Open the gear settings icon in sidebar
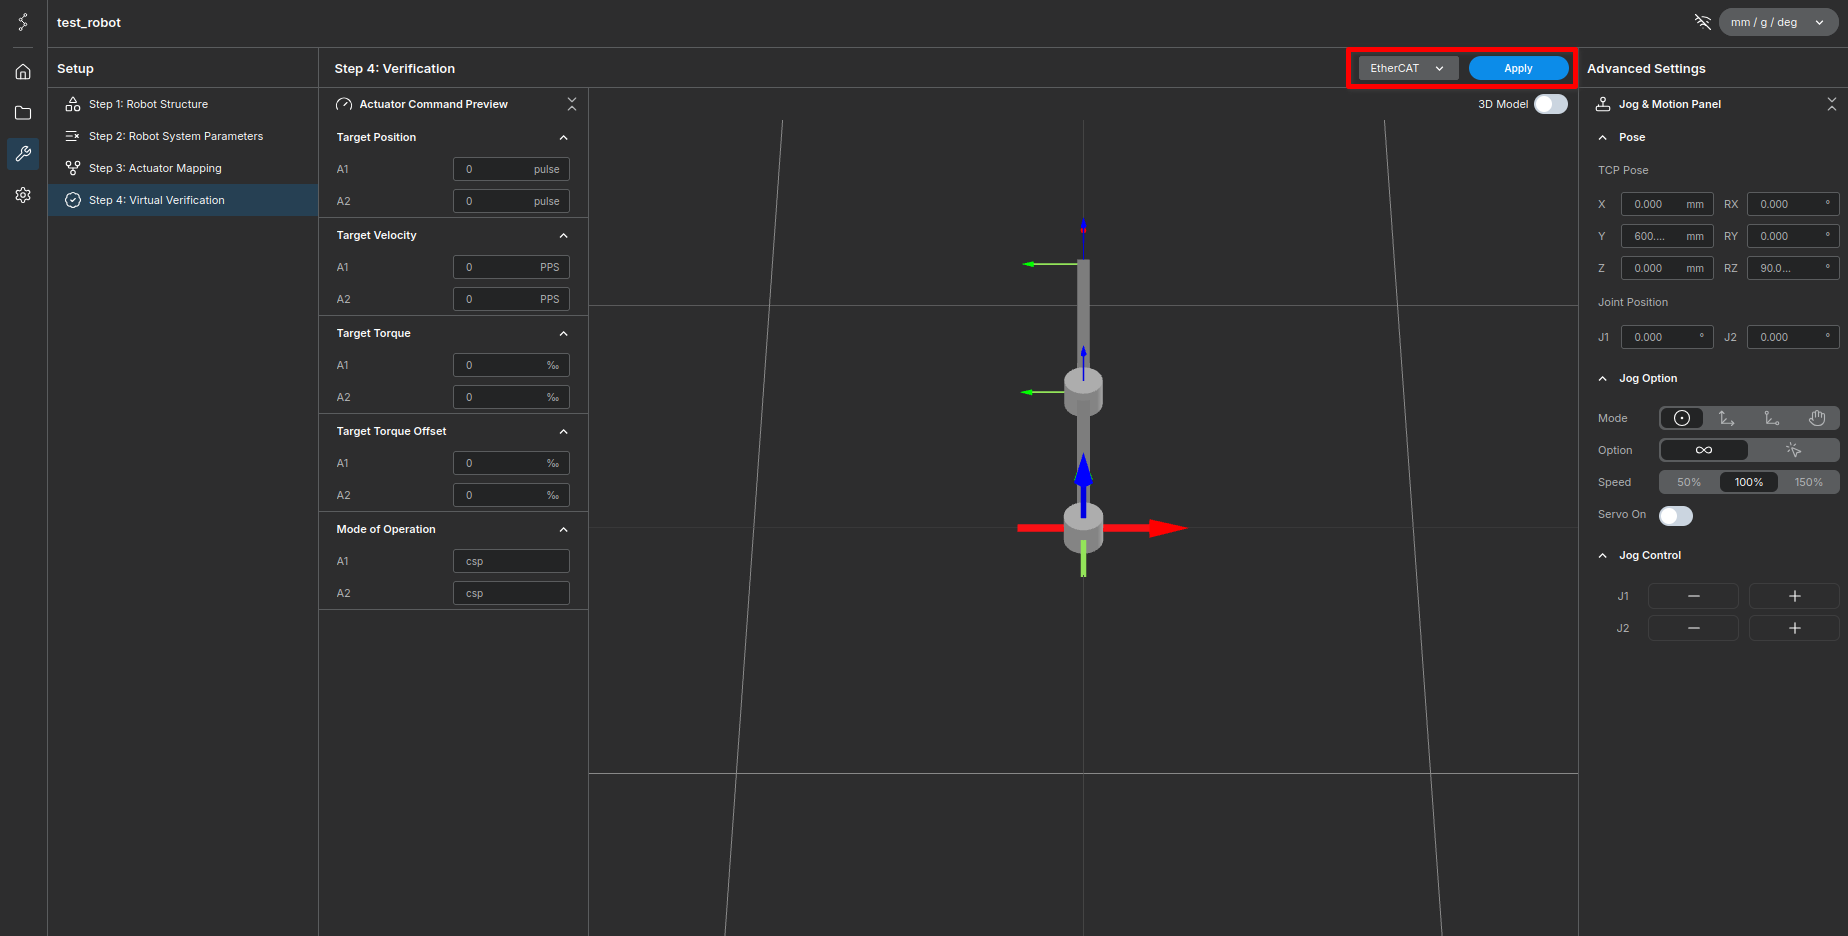The image size is (1848, 936). point(23,195)
